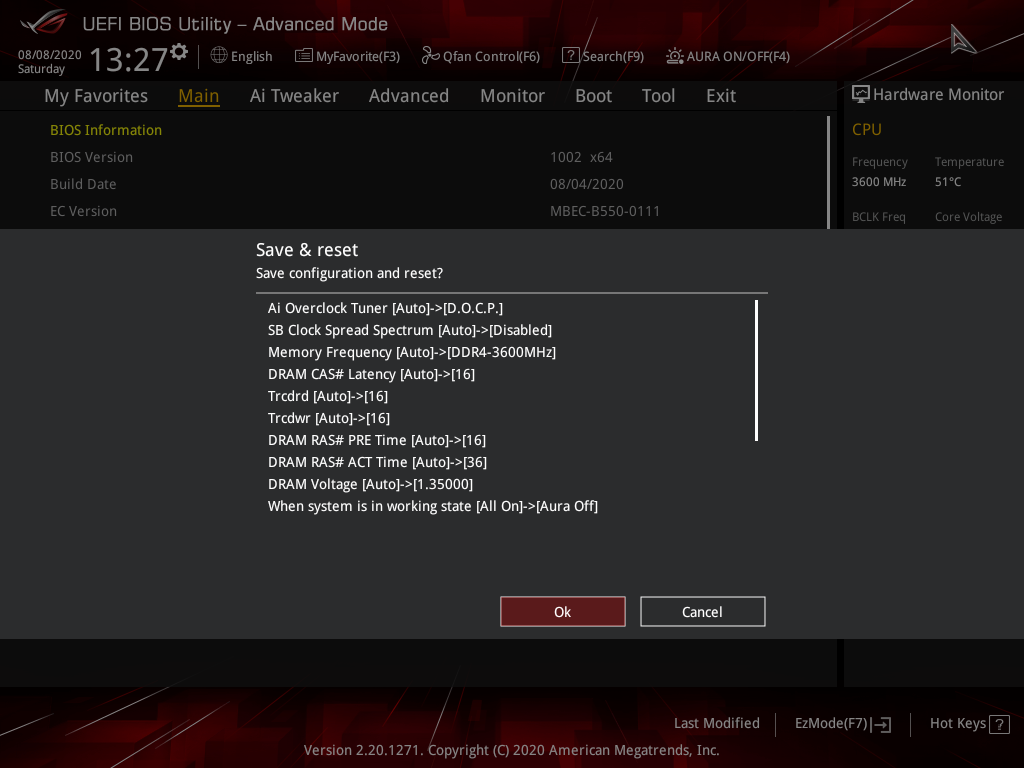Click DRAM CAS# Latency change line
Screen dimensions: 1024x768
(x=372, y=374)
